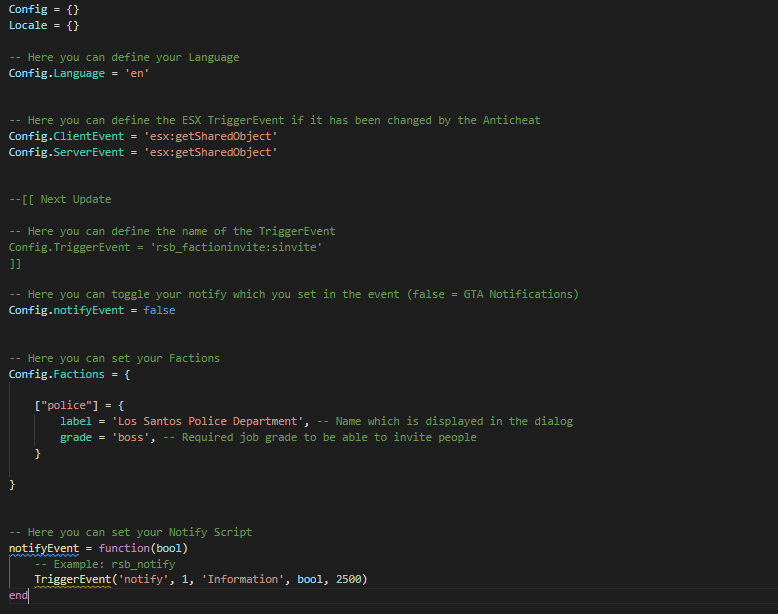
Task: Click the 2500 number argument
Action: [x=348, y=579]
